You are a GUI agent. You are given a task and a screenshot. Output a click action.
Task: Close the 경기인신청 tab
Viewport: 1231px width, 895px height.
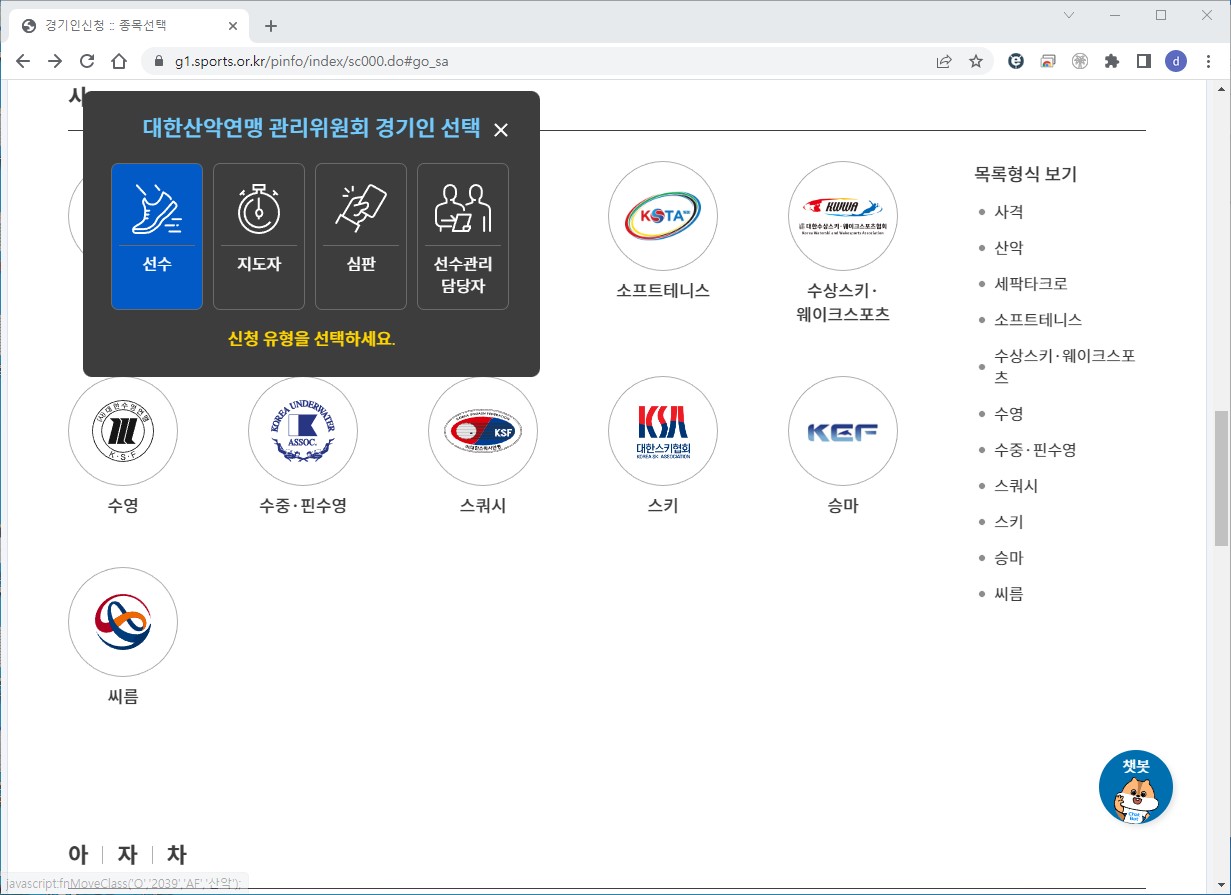pos(233,26)
